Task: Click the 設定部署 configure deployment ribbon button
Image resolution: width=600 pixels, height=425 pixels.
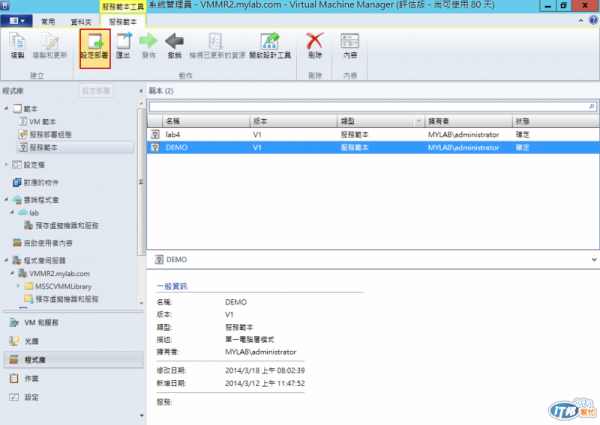Action: 95,49
